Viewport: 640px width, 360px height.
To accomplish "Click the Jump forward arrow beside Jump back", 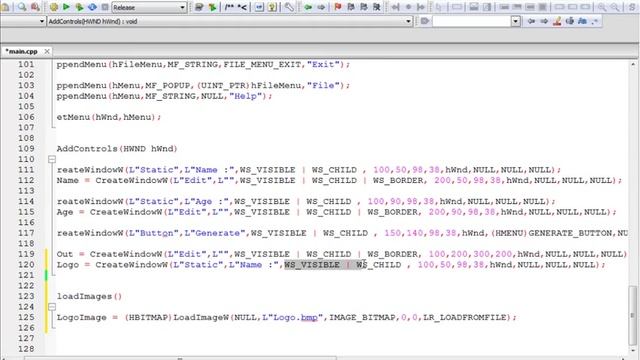I will click(x=321, y=7).
